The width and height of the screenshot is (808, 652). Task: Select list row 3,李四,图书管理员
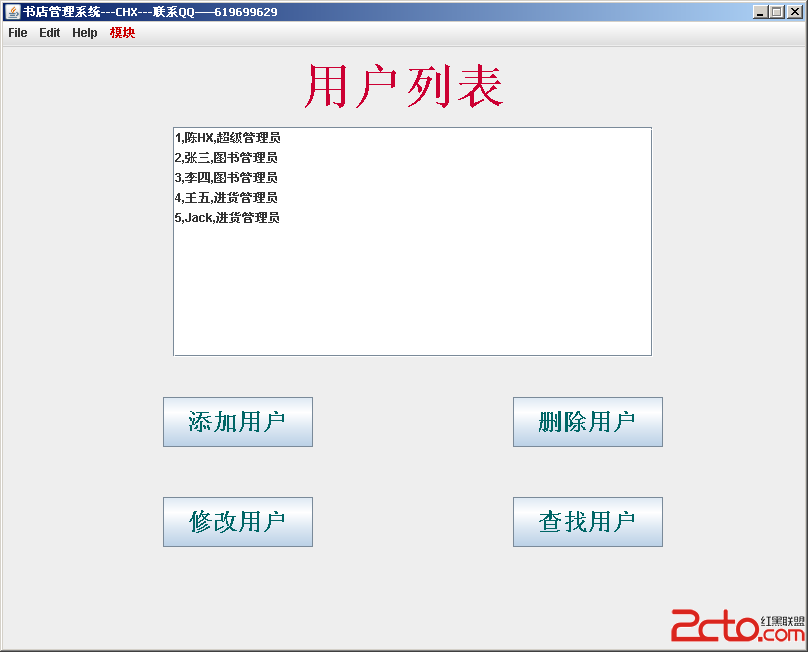(x=412, y=178)
